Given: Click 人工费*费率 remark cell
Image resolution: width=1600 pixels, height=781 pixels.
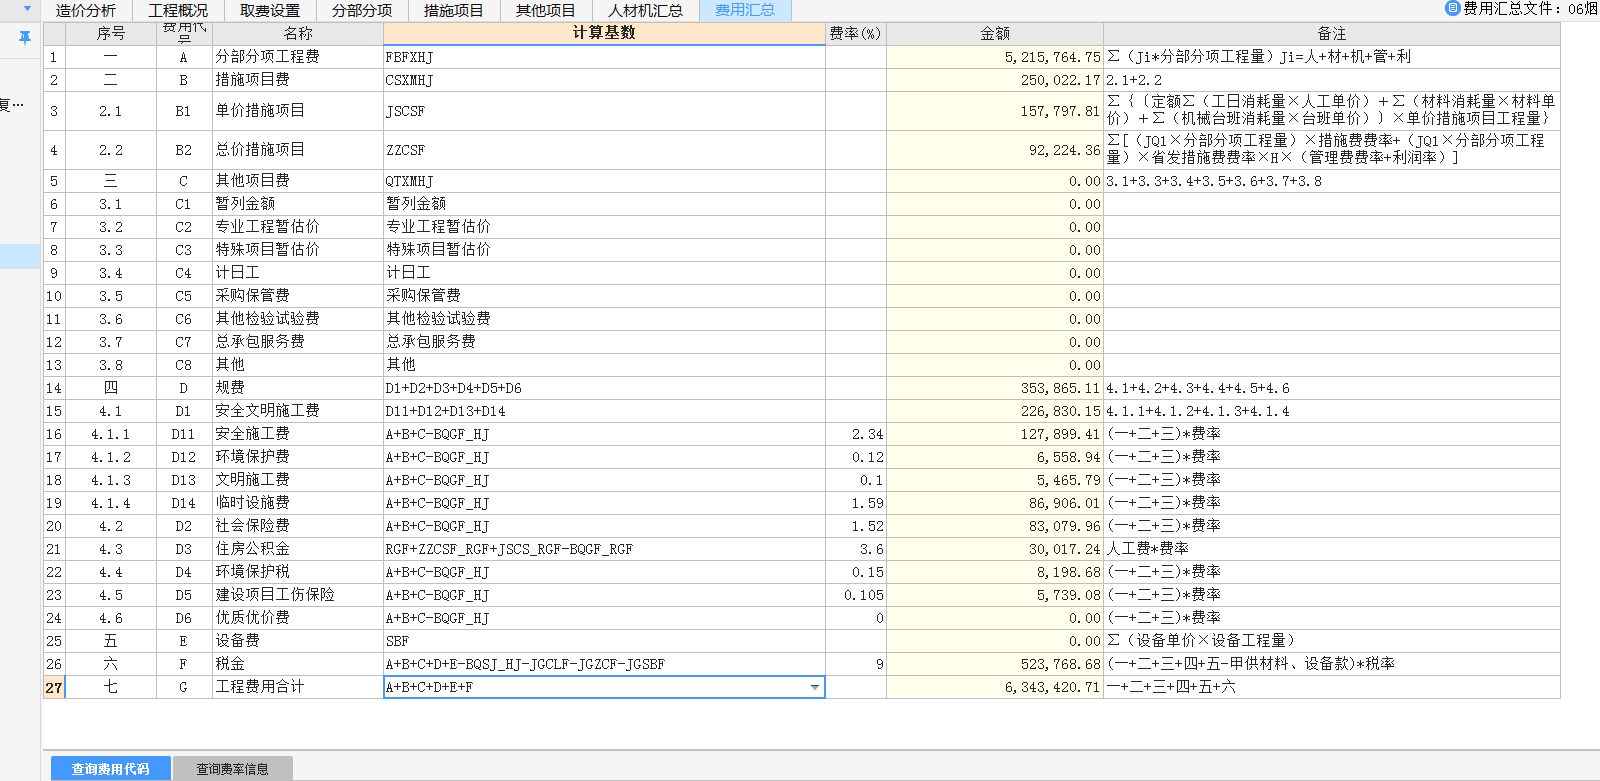Looking at the screenshot, I should [1331, 549].
